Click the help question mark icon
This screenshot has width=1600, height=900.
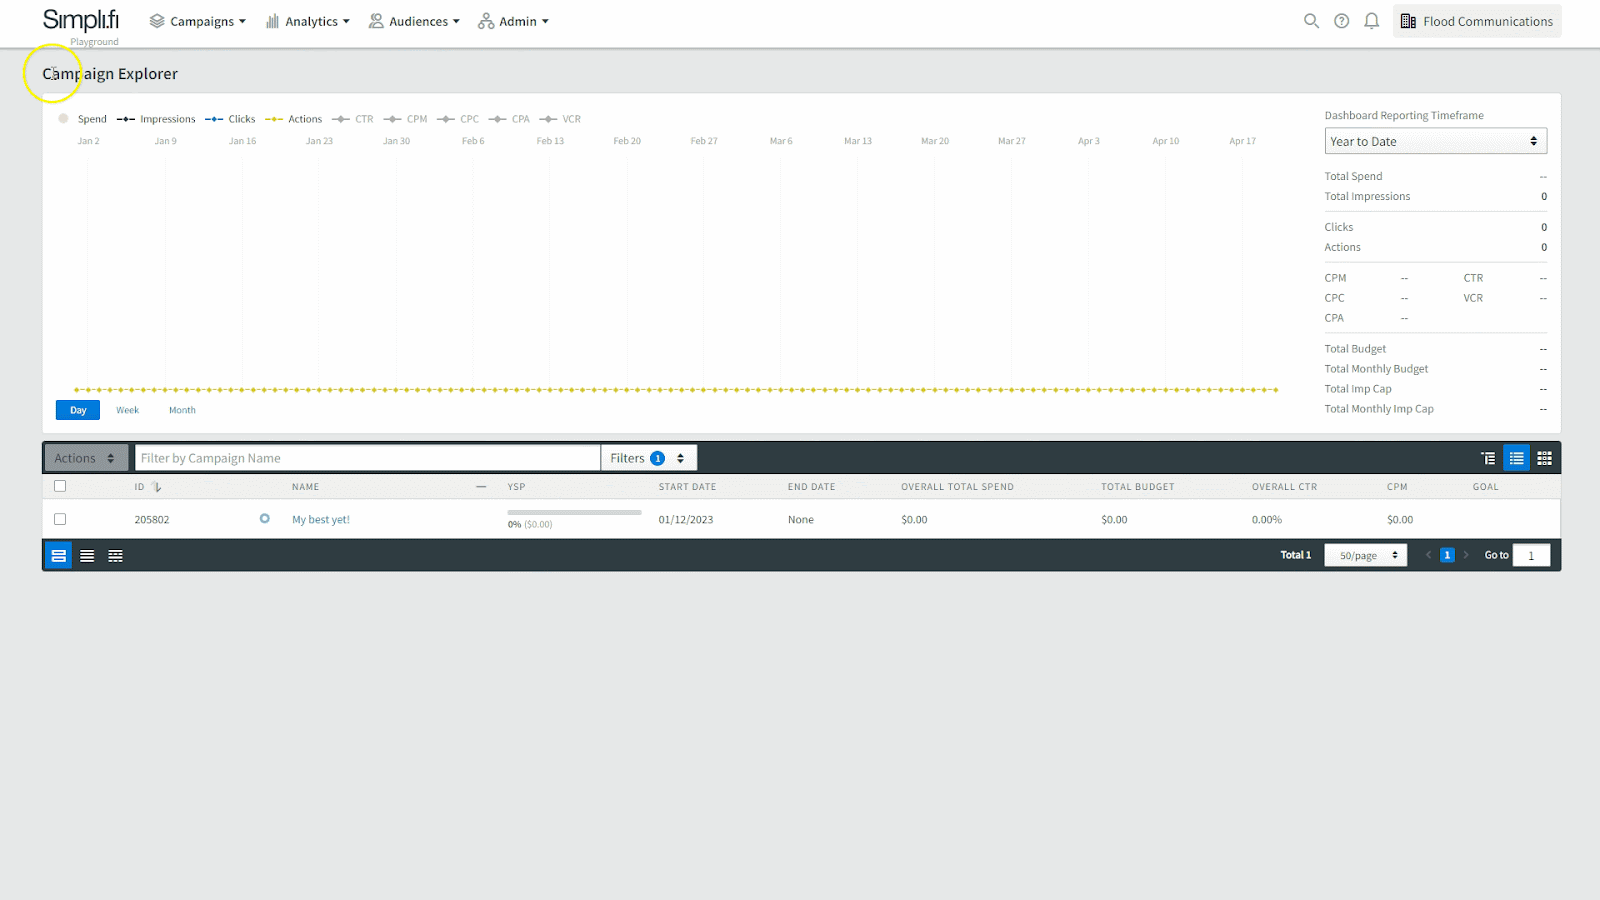[1342, 21]
